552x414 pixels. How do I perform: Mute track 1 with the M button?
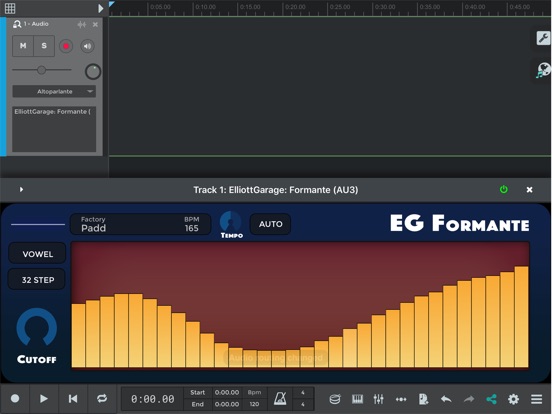point(23,46)
